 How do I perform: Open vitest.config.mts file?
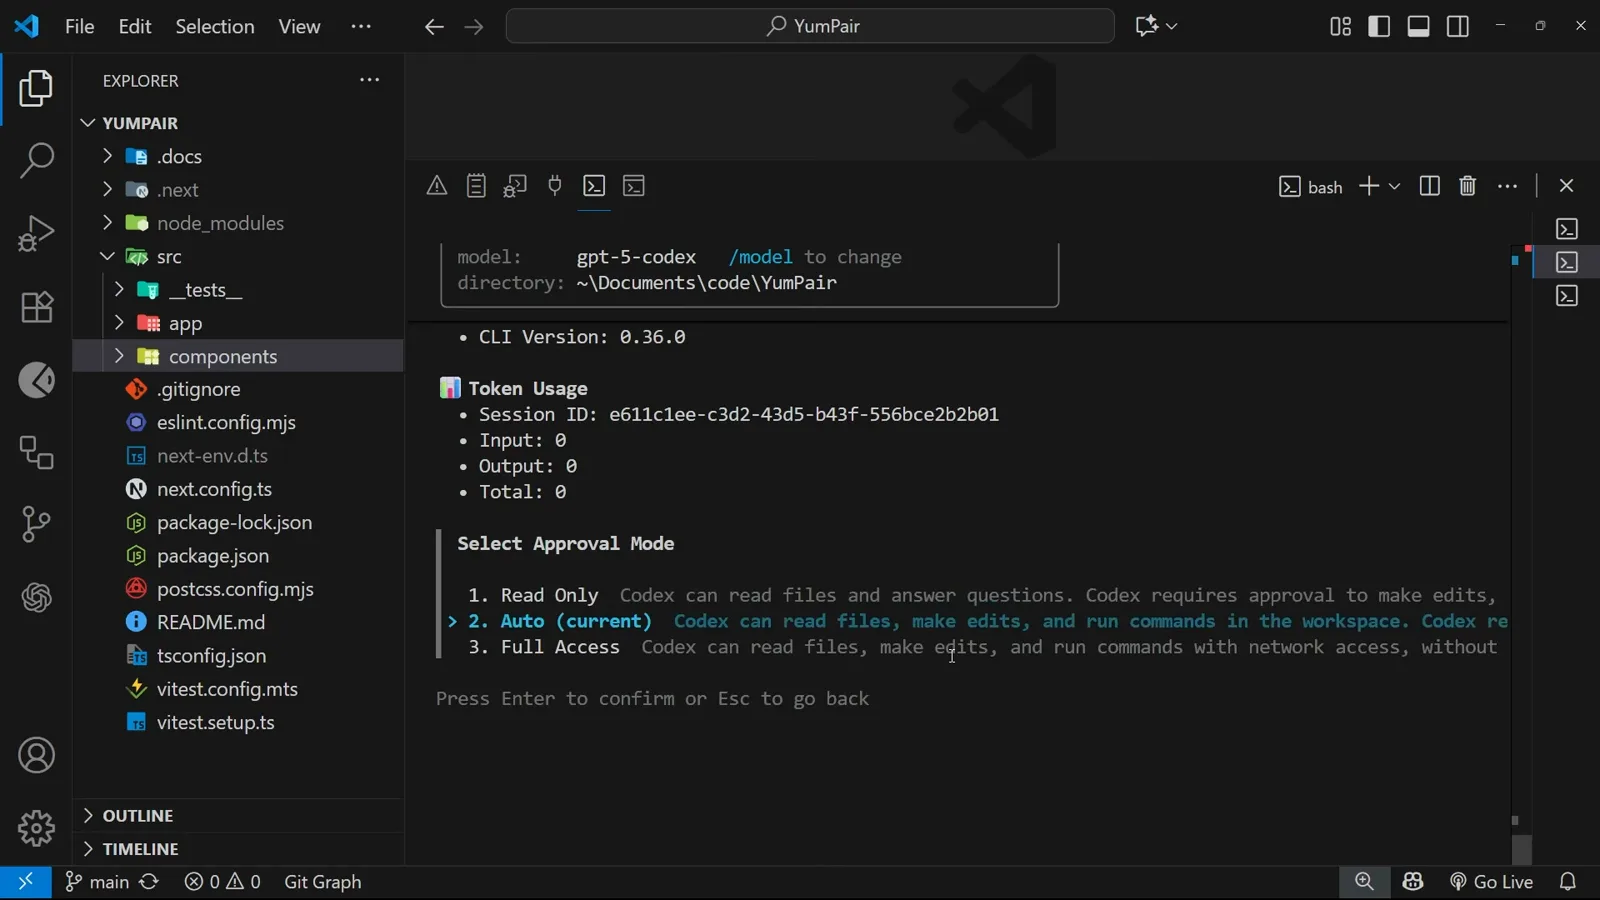click(x=227, y=689)
